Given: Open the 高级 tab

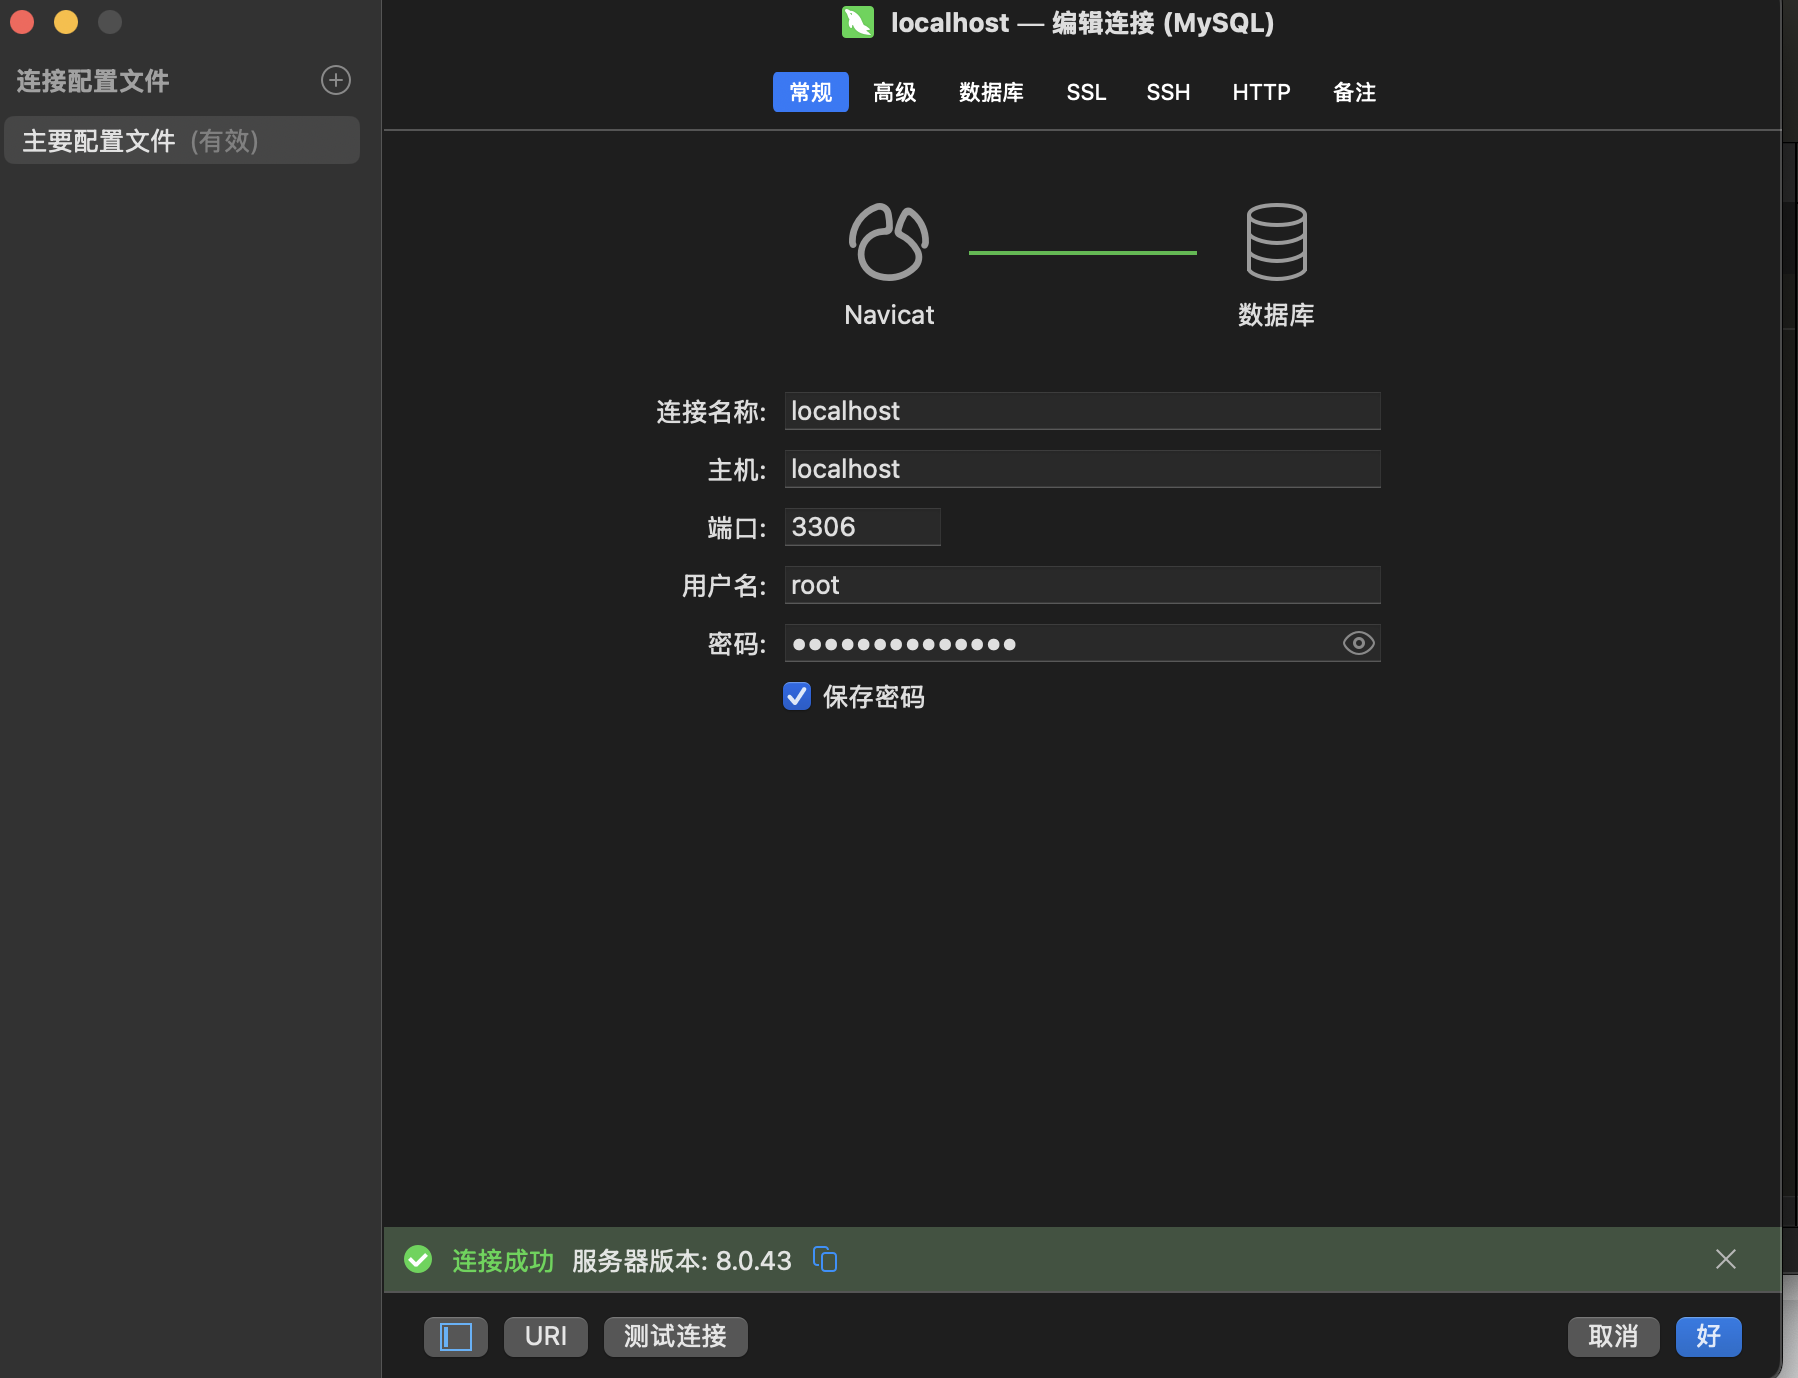Looking at the screenshot, I should point(895,92).
